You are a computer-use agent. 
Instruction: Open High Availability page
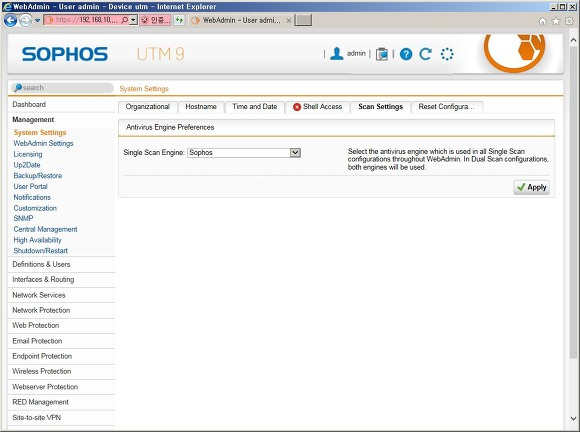(x=37, y=240)
